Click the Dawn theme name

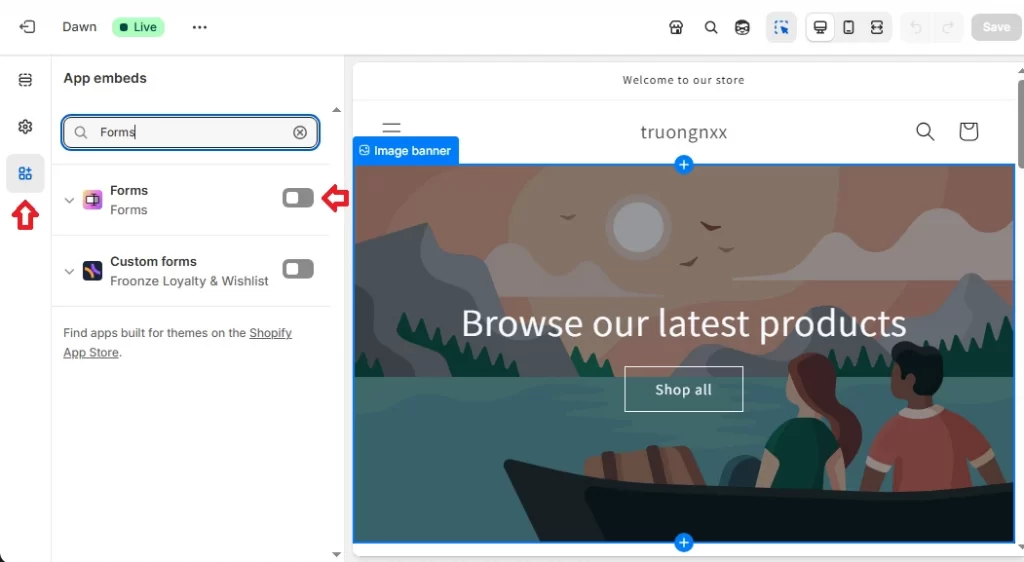pyautogui.click(x=80, y=27)
